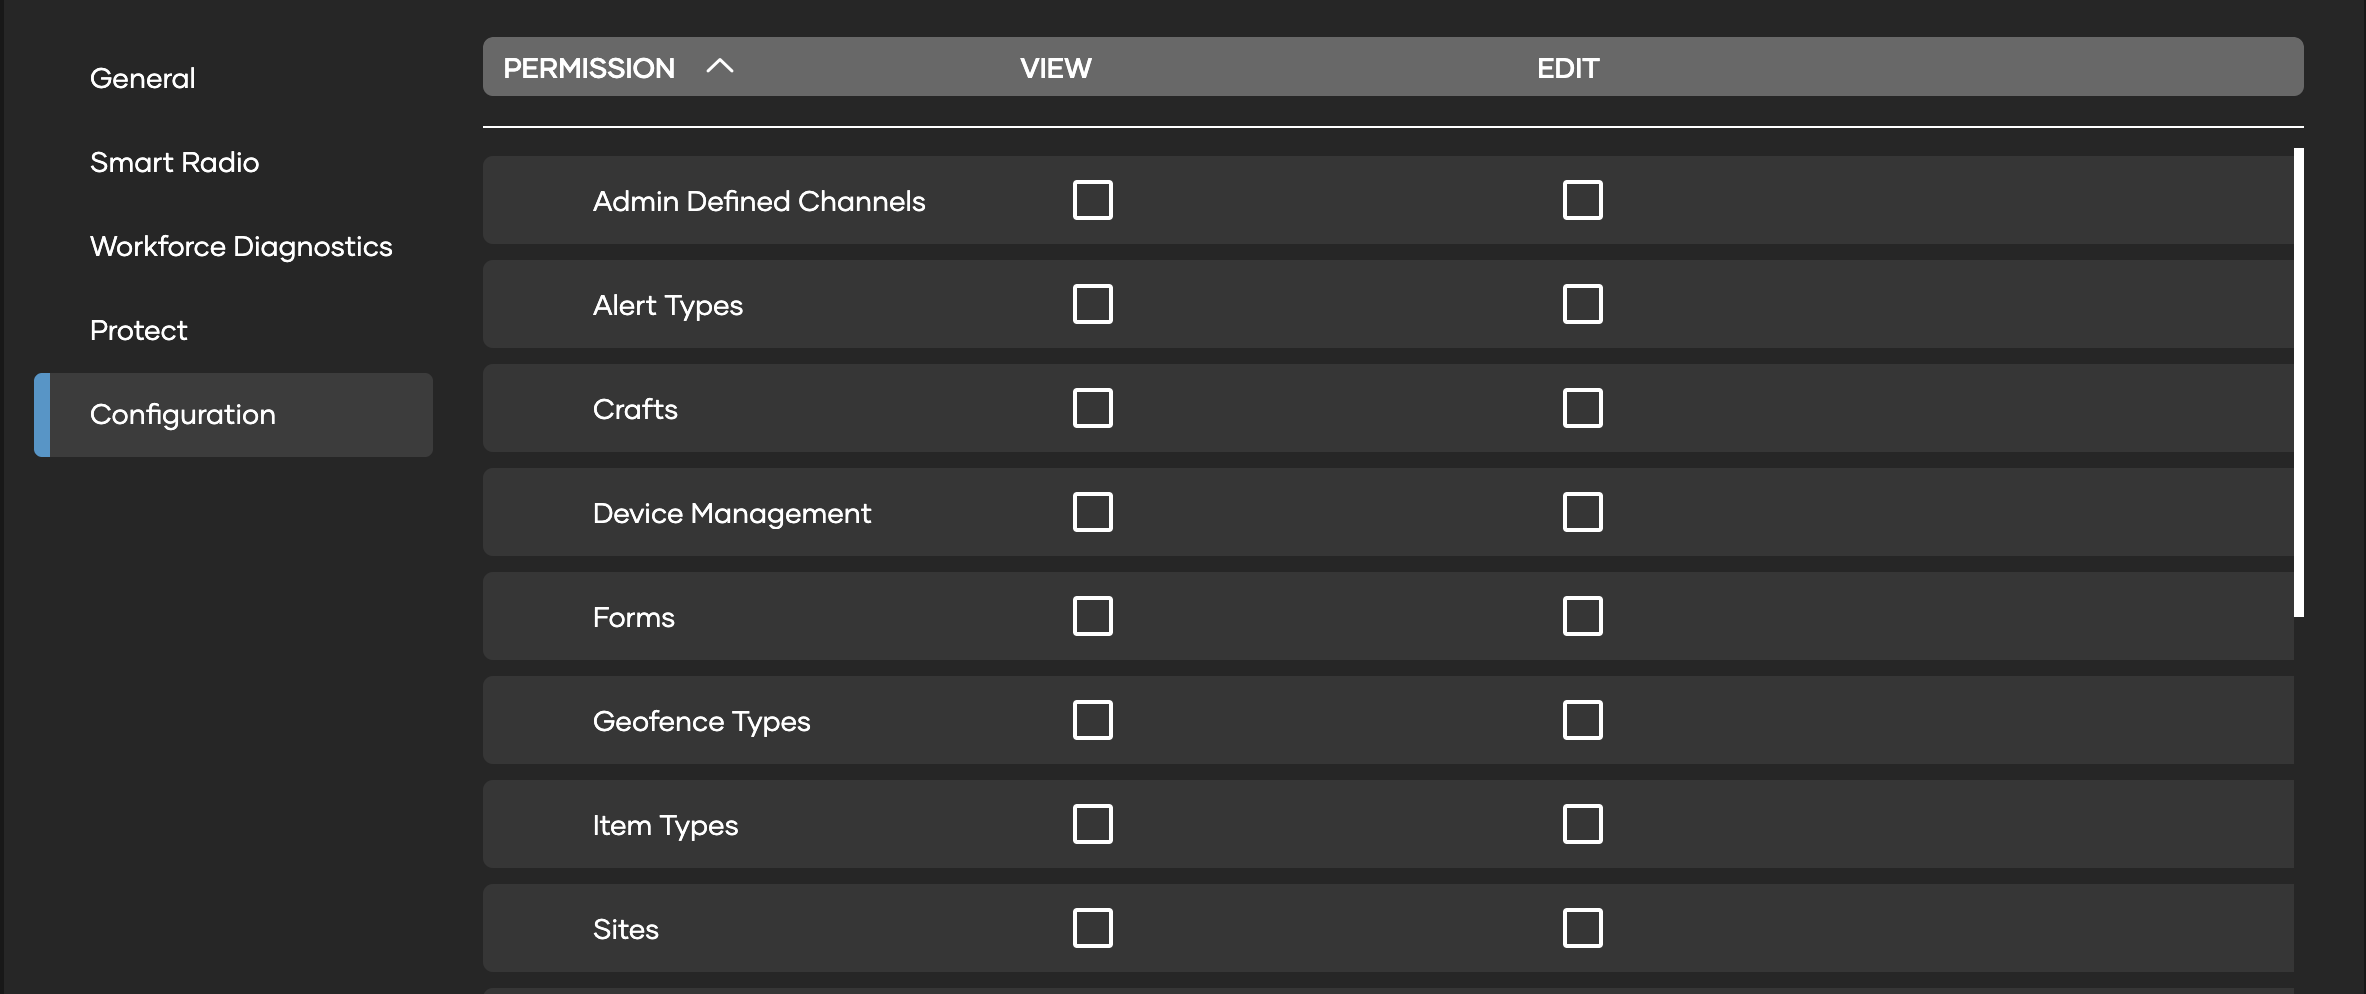The width and height of the screenshot is (2366, 994).
Task: Enable Edit for Admin Defined Channels
Action: point(1582,200)
